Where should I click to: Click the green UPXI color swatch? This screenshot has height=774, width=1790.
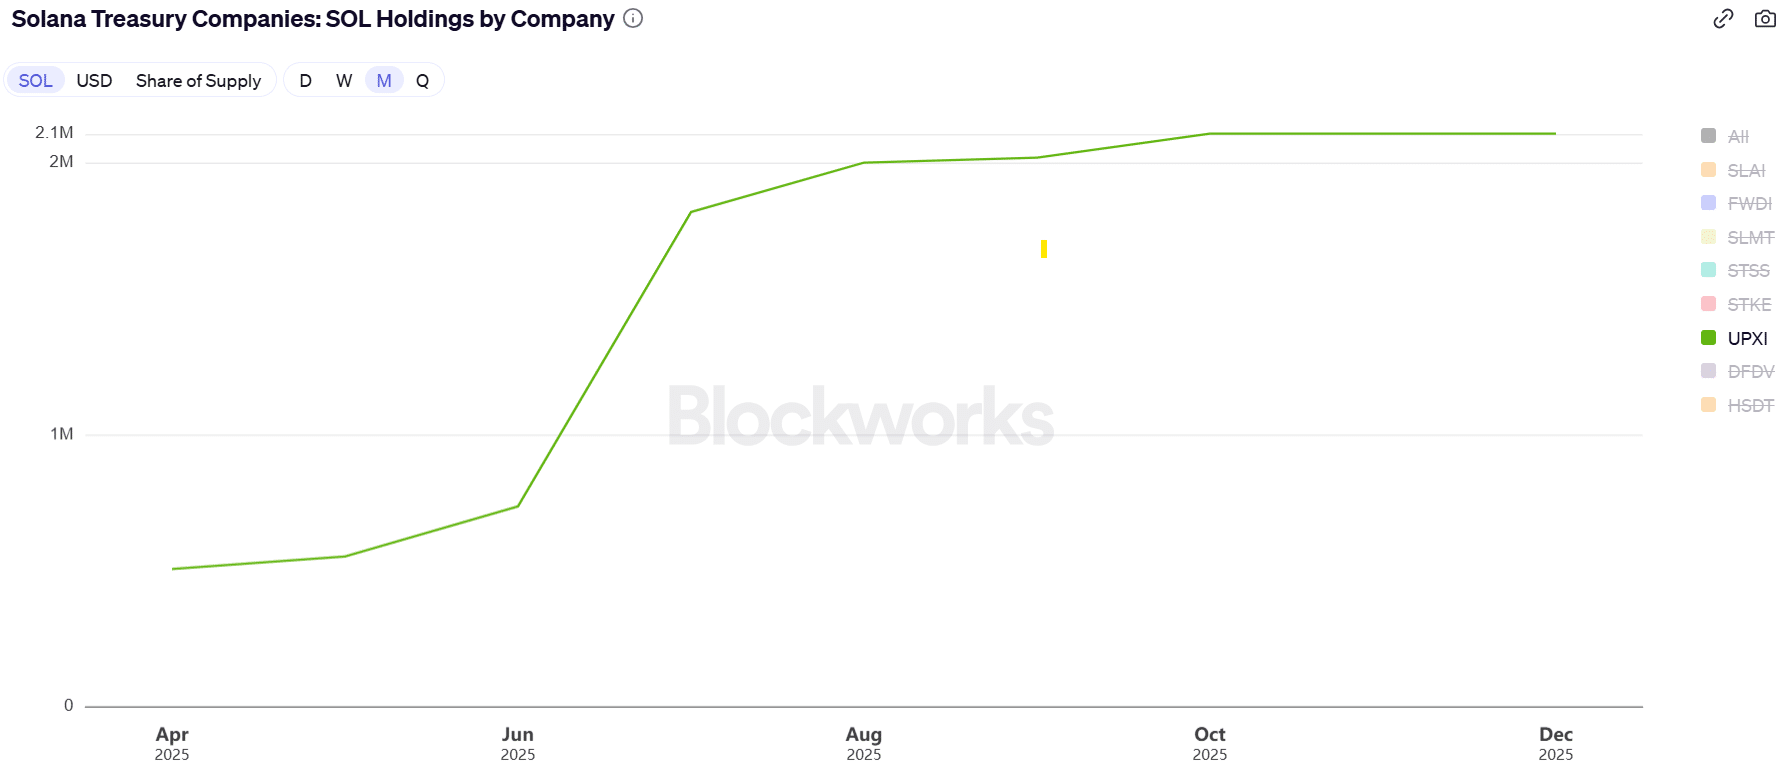click(1709, 338)
